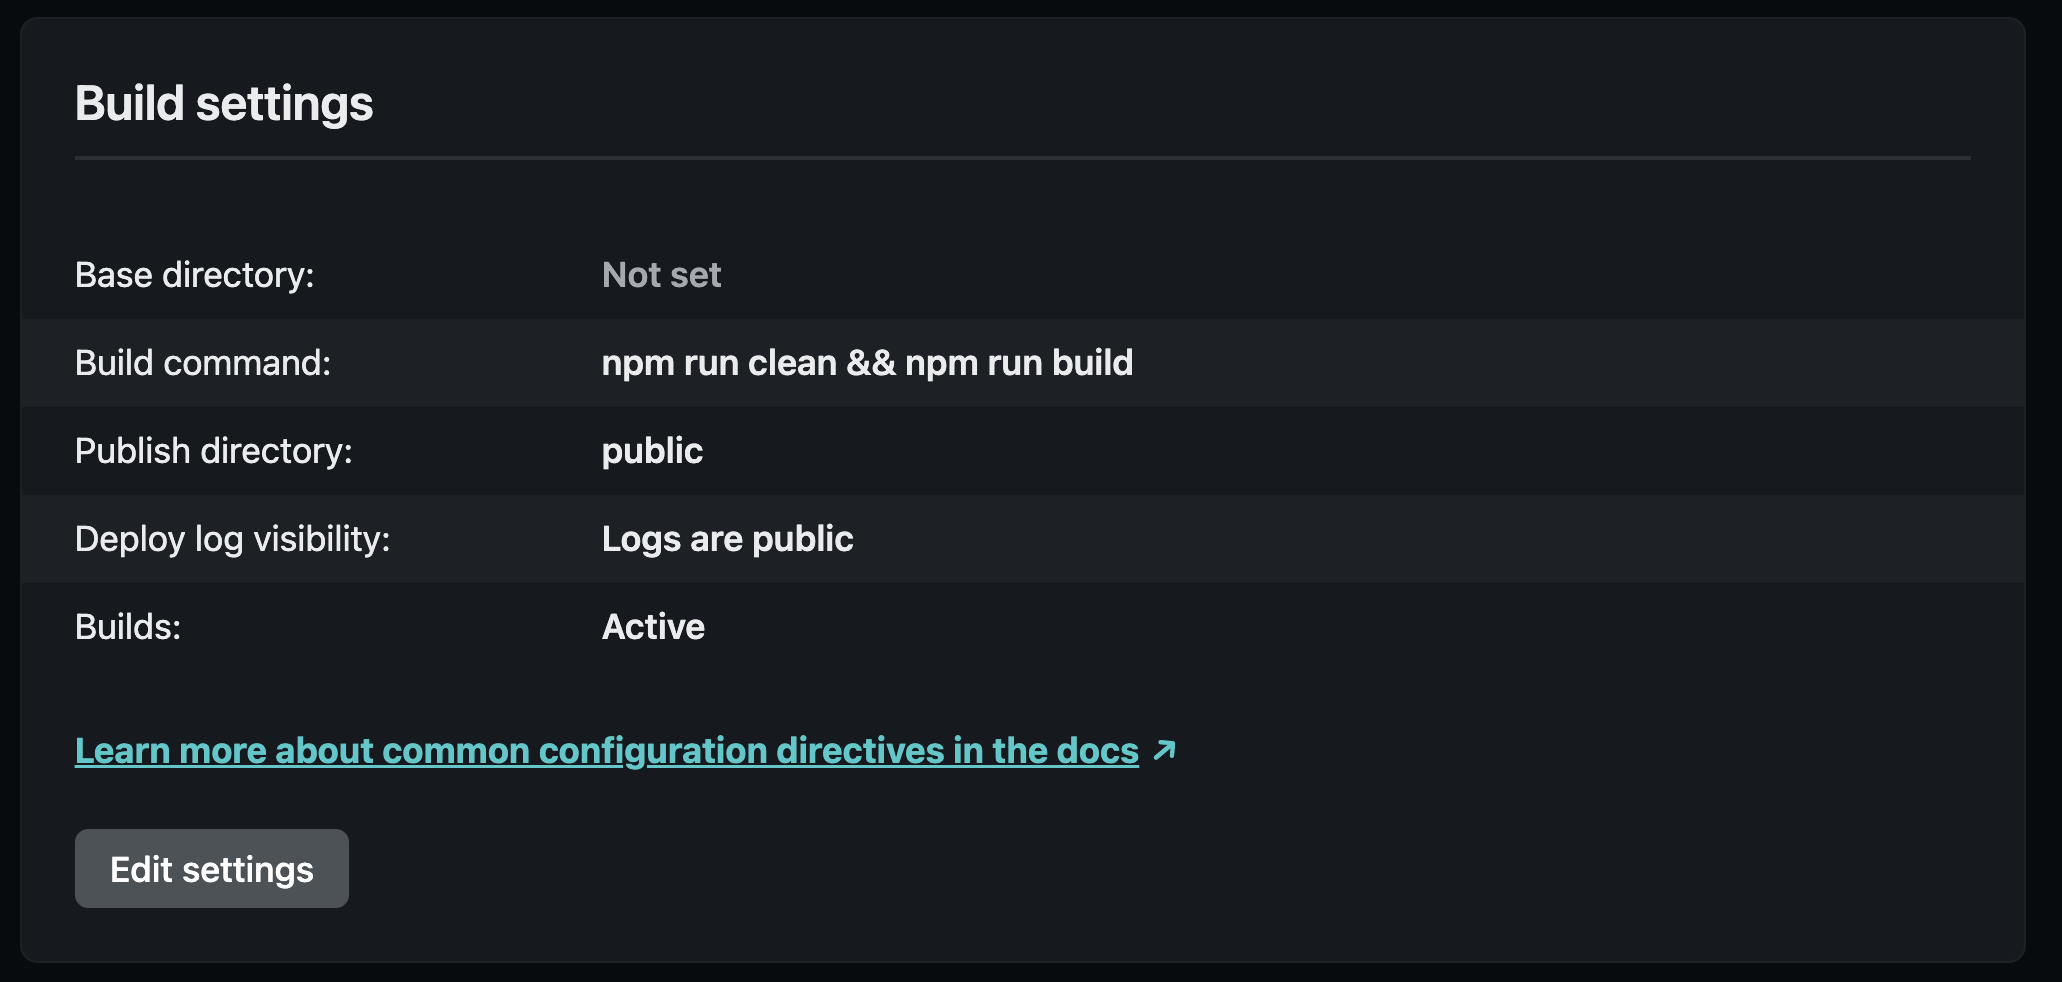This screenshot has width=2062, height=982.
Task: Select the 'npm run clean && npm run build' command
Action: coord(866,363)
